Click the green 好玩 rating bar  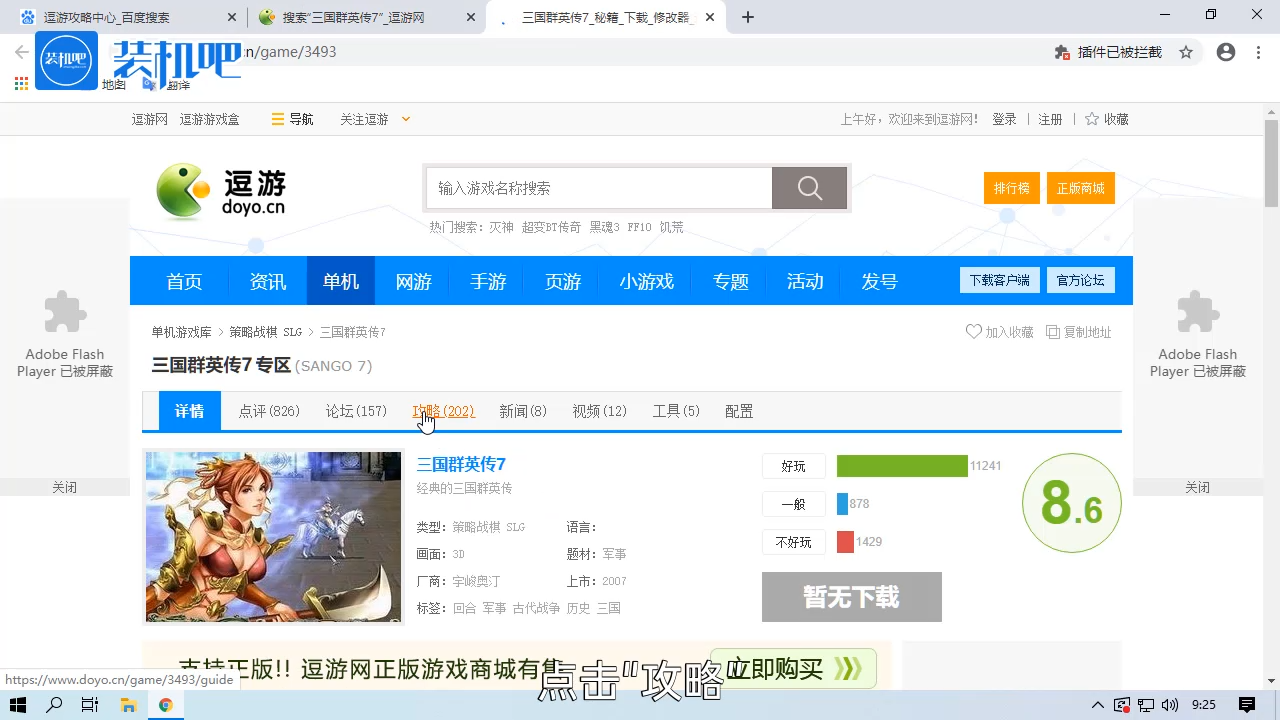point(901,465)
